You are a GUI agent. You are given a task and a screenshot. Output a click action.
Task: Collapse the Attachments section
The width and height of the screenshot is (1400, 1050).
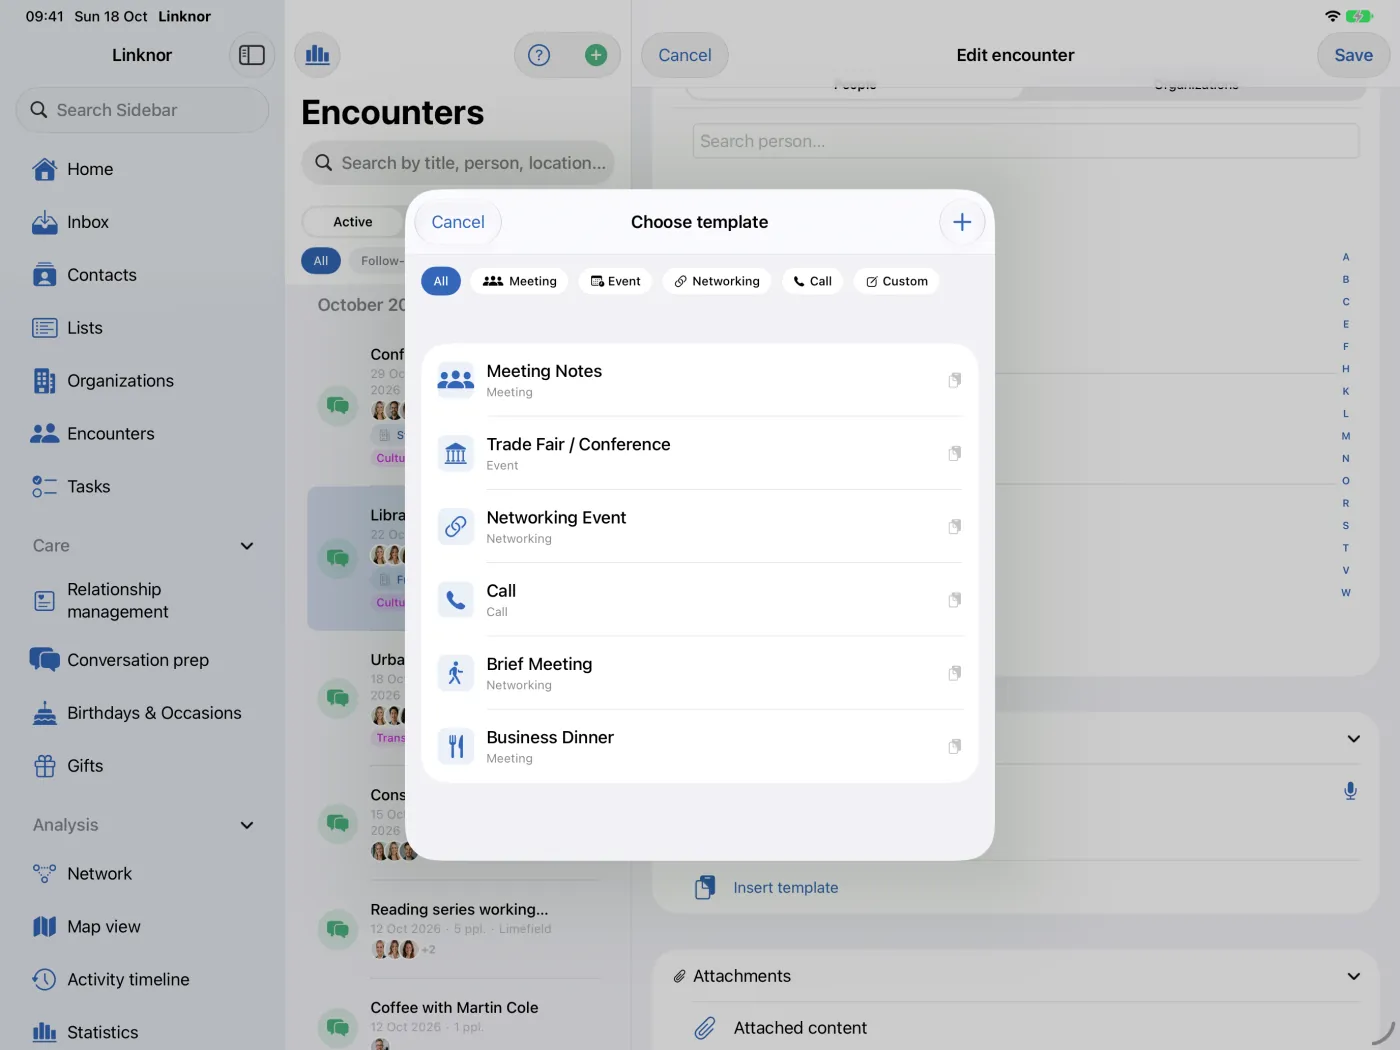[x=1353, y=976]
